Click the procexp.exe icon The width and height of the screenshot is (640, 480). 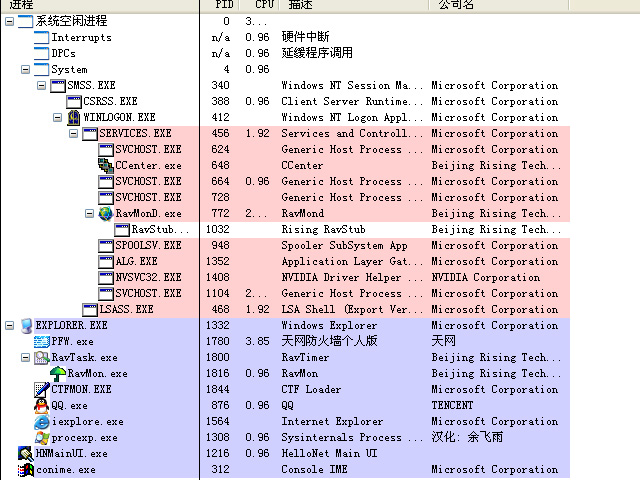[42, 438]
